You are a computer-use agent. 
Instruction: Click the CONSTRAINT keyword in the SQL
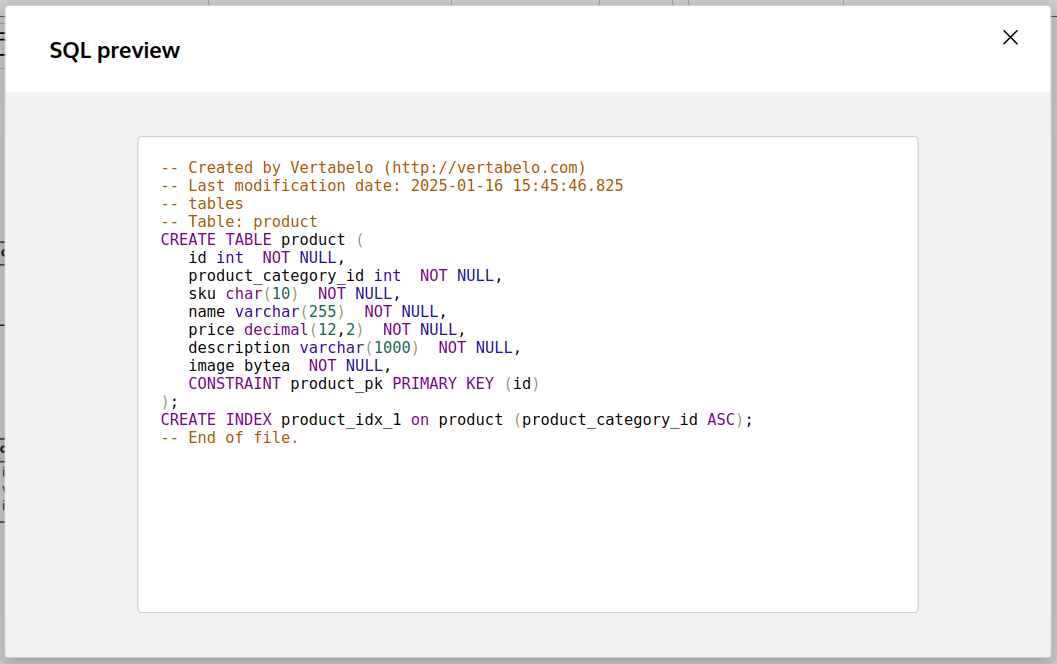[x=234, y=384]
